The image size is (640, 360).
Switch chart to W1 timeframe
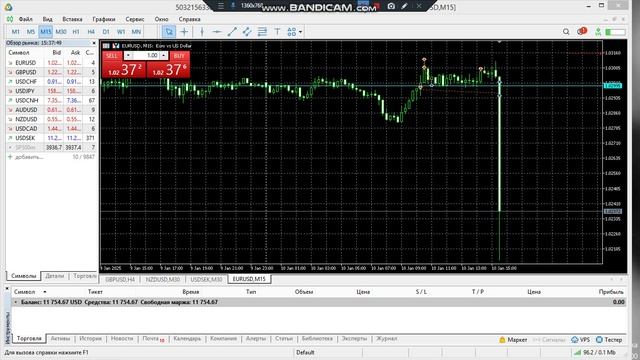click(121, 32)
